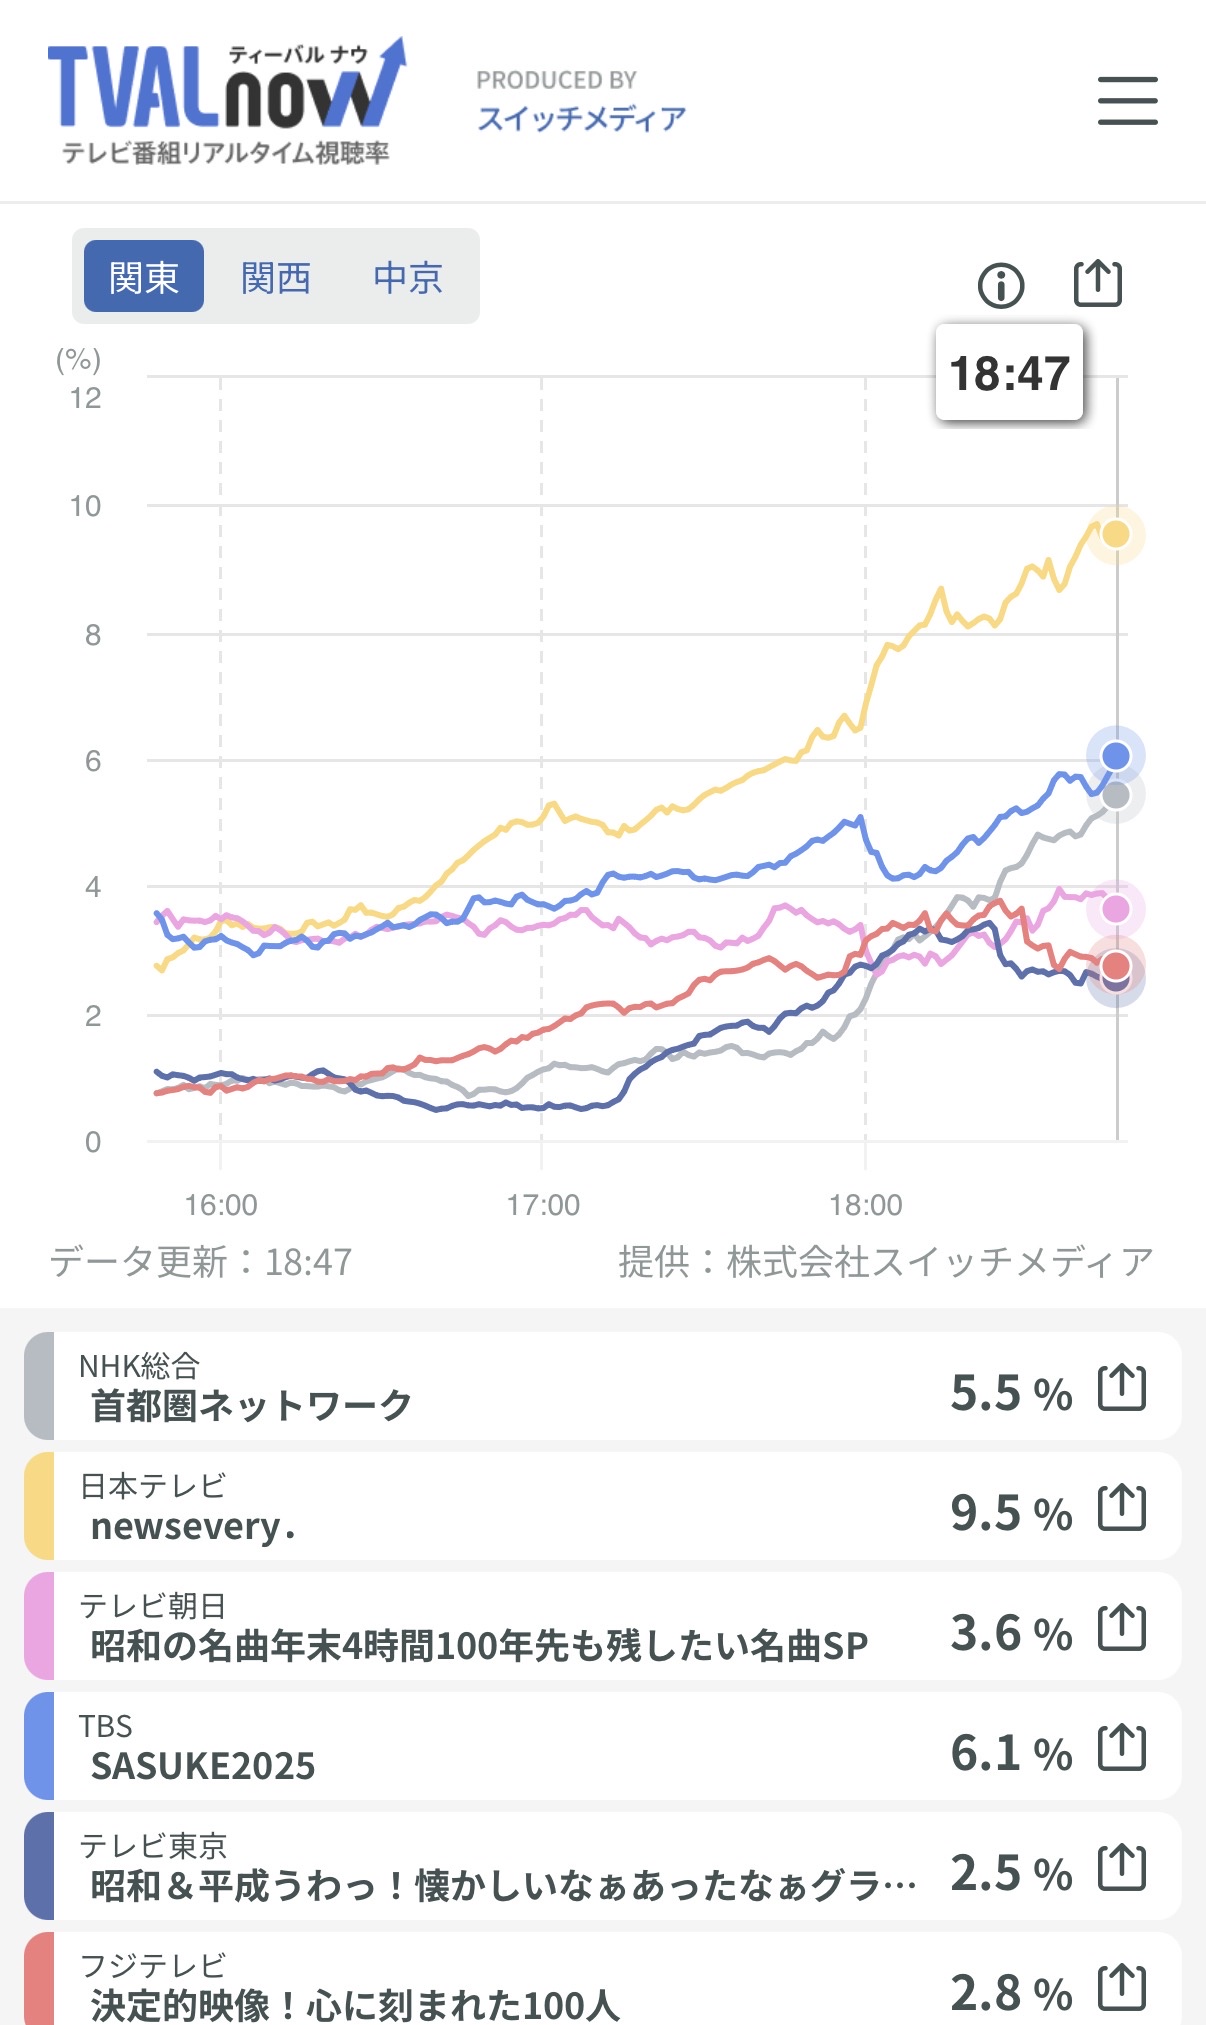
Task: Click the blue TBS chart data point
Action: coord(1115,756)
